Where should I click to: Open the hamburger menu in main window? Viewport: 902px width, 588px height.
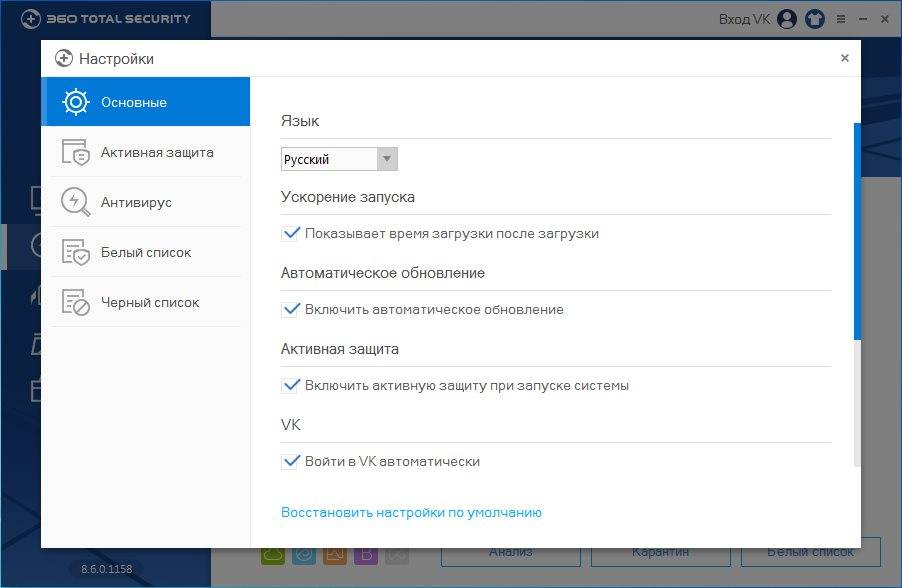(x=841, y=19)
